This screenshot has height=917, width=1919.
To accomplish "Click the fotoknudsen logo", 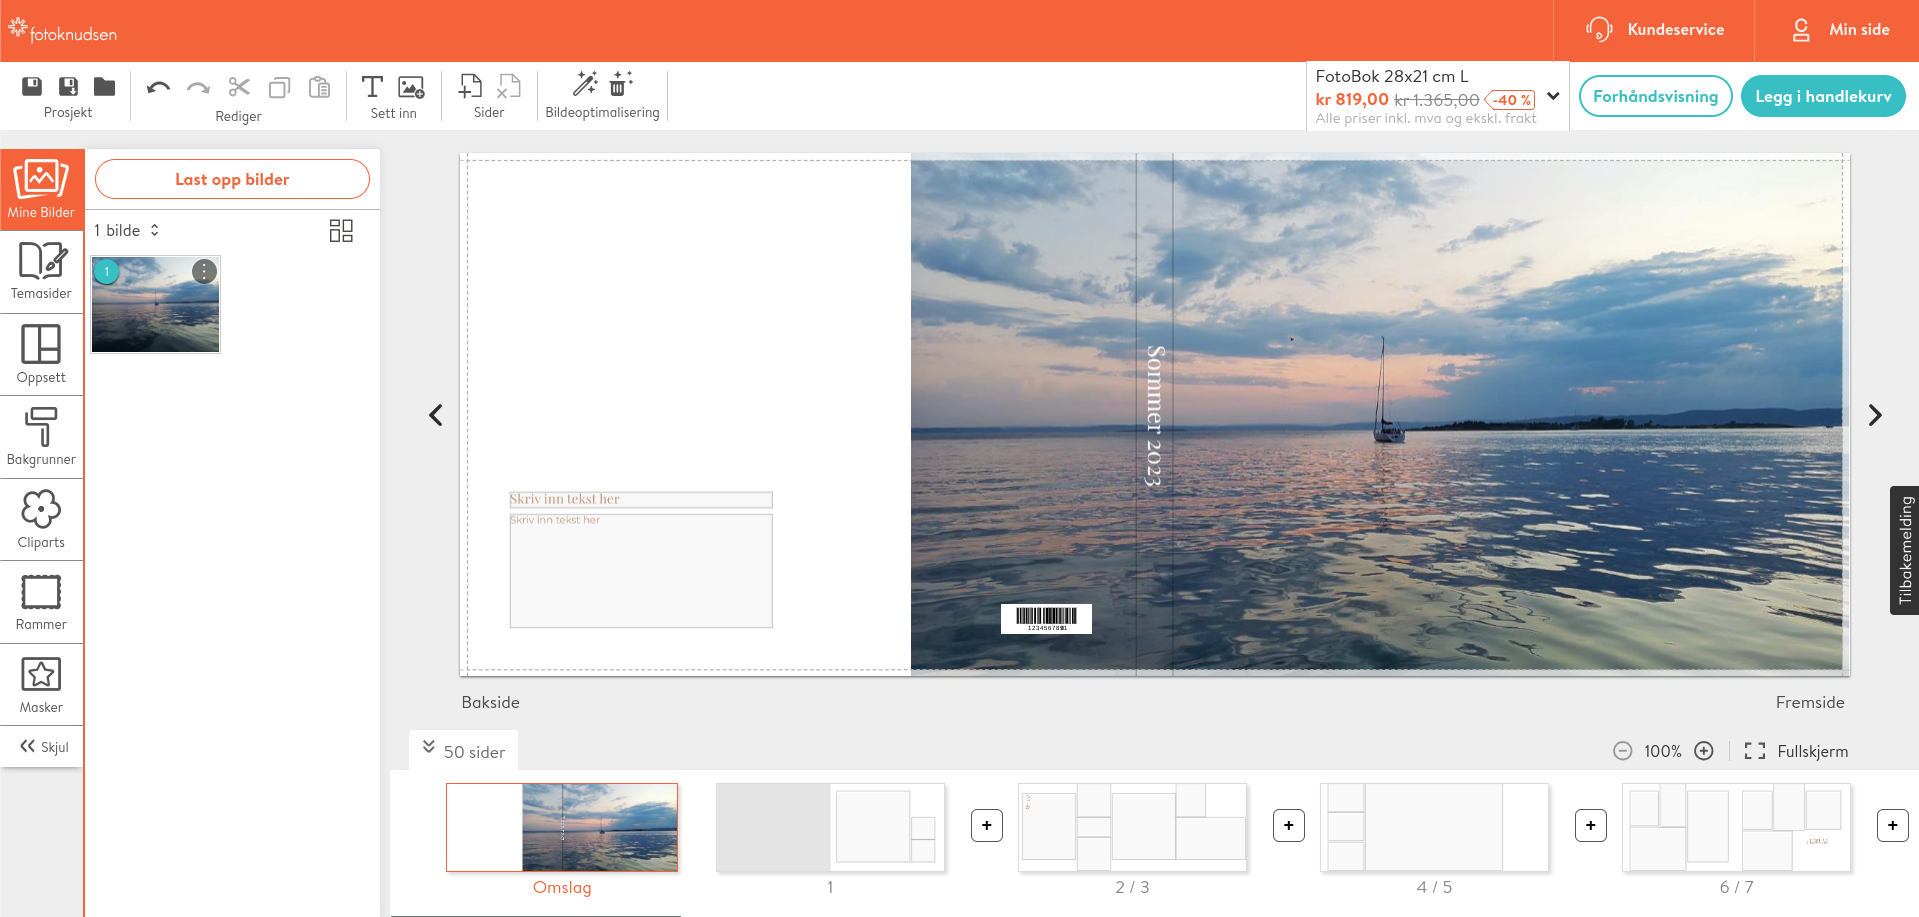I will (62, 31).
